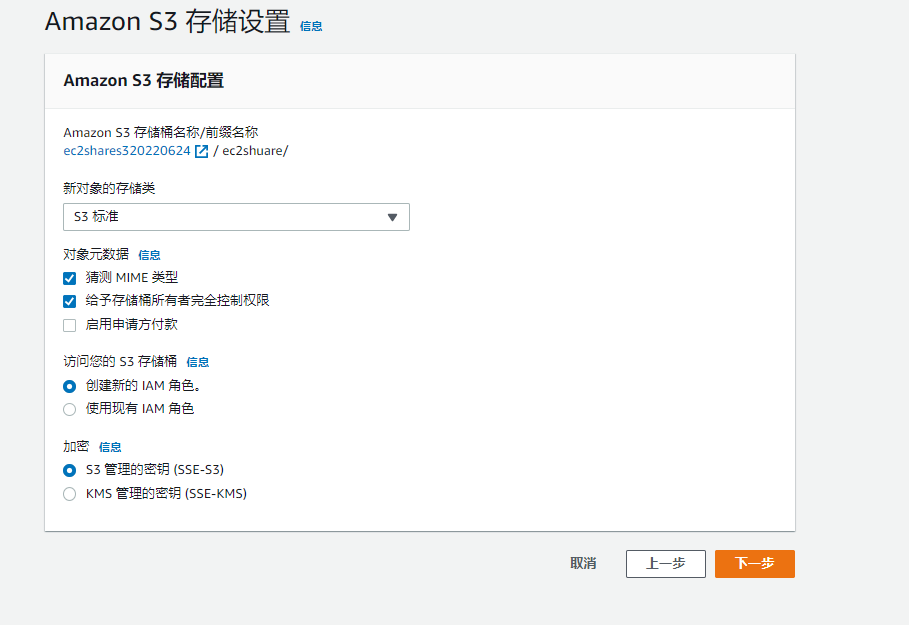Click the Amazon S3 存储桶名称/前缀名称 label
This screenshot has height=625, width=909.
pos(161,133)
